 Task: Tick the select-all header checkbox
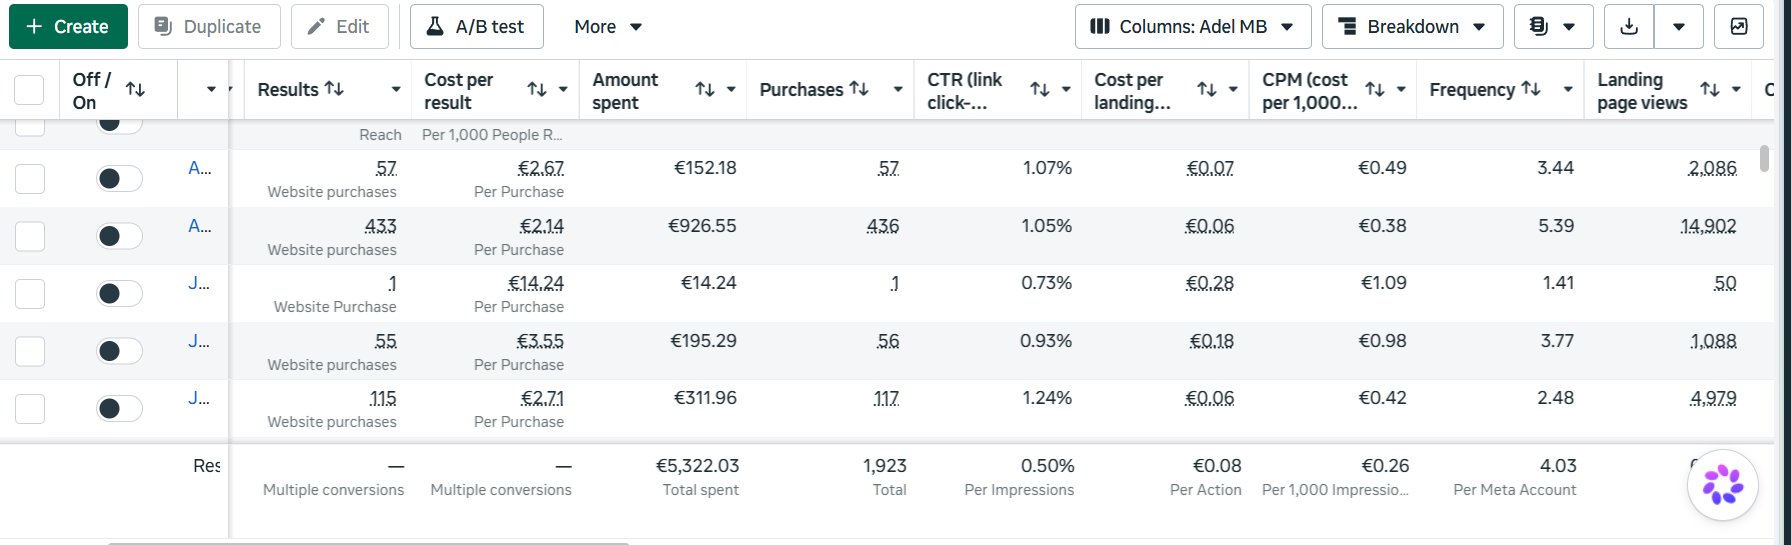(29, 90)
